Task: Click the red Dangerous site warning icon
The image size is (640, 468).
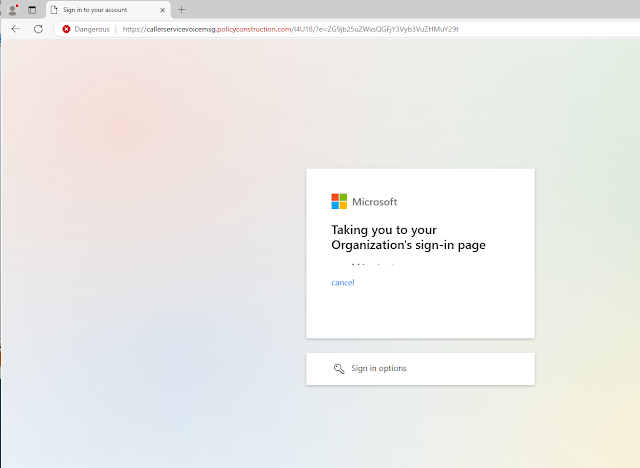Action: point(66,29)
